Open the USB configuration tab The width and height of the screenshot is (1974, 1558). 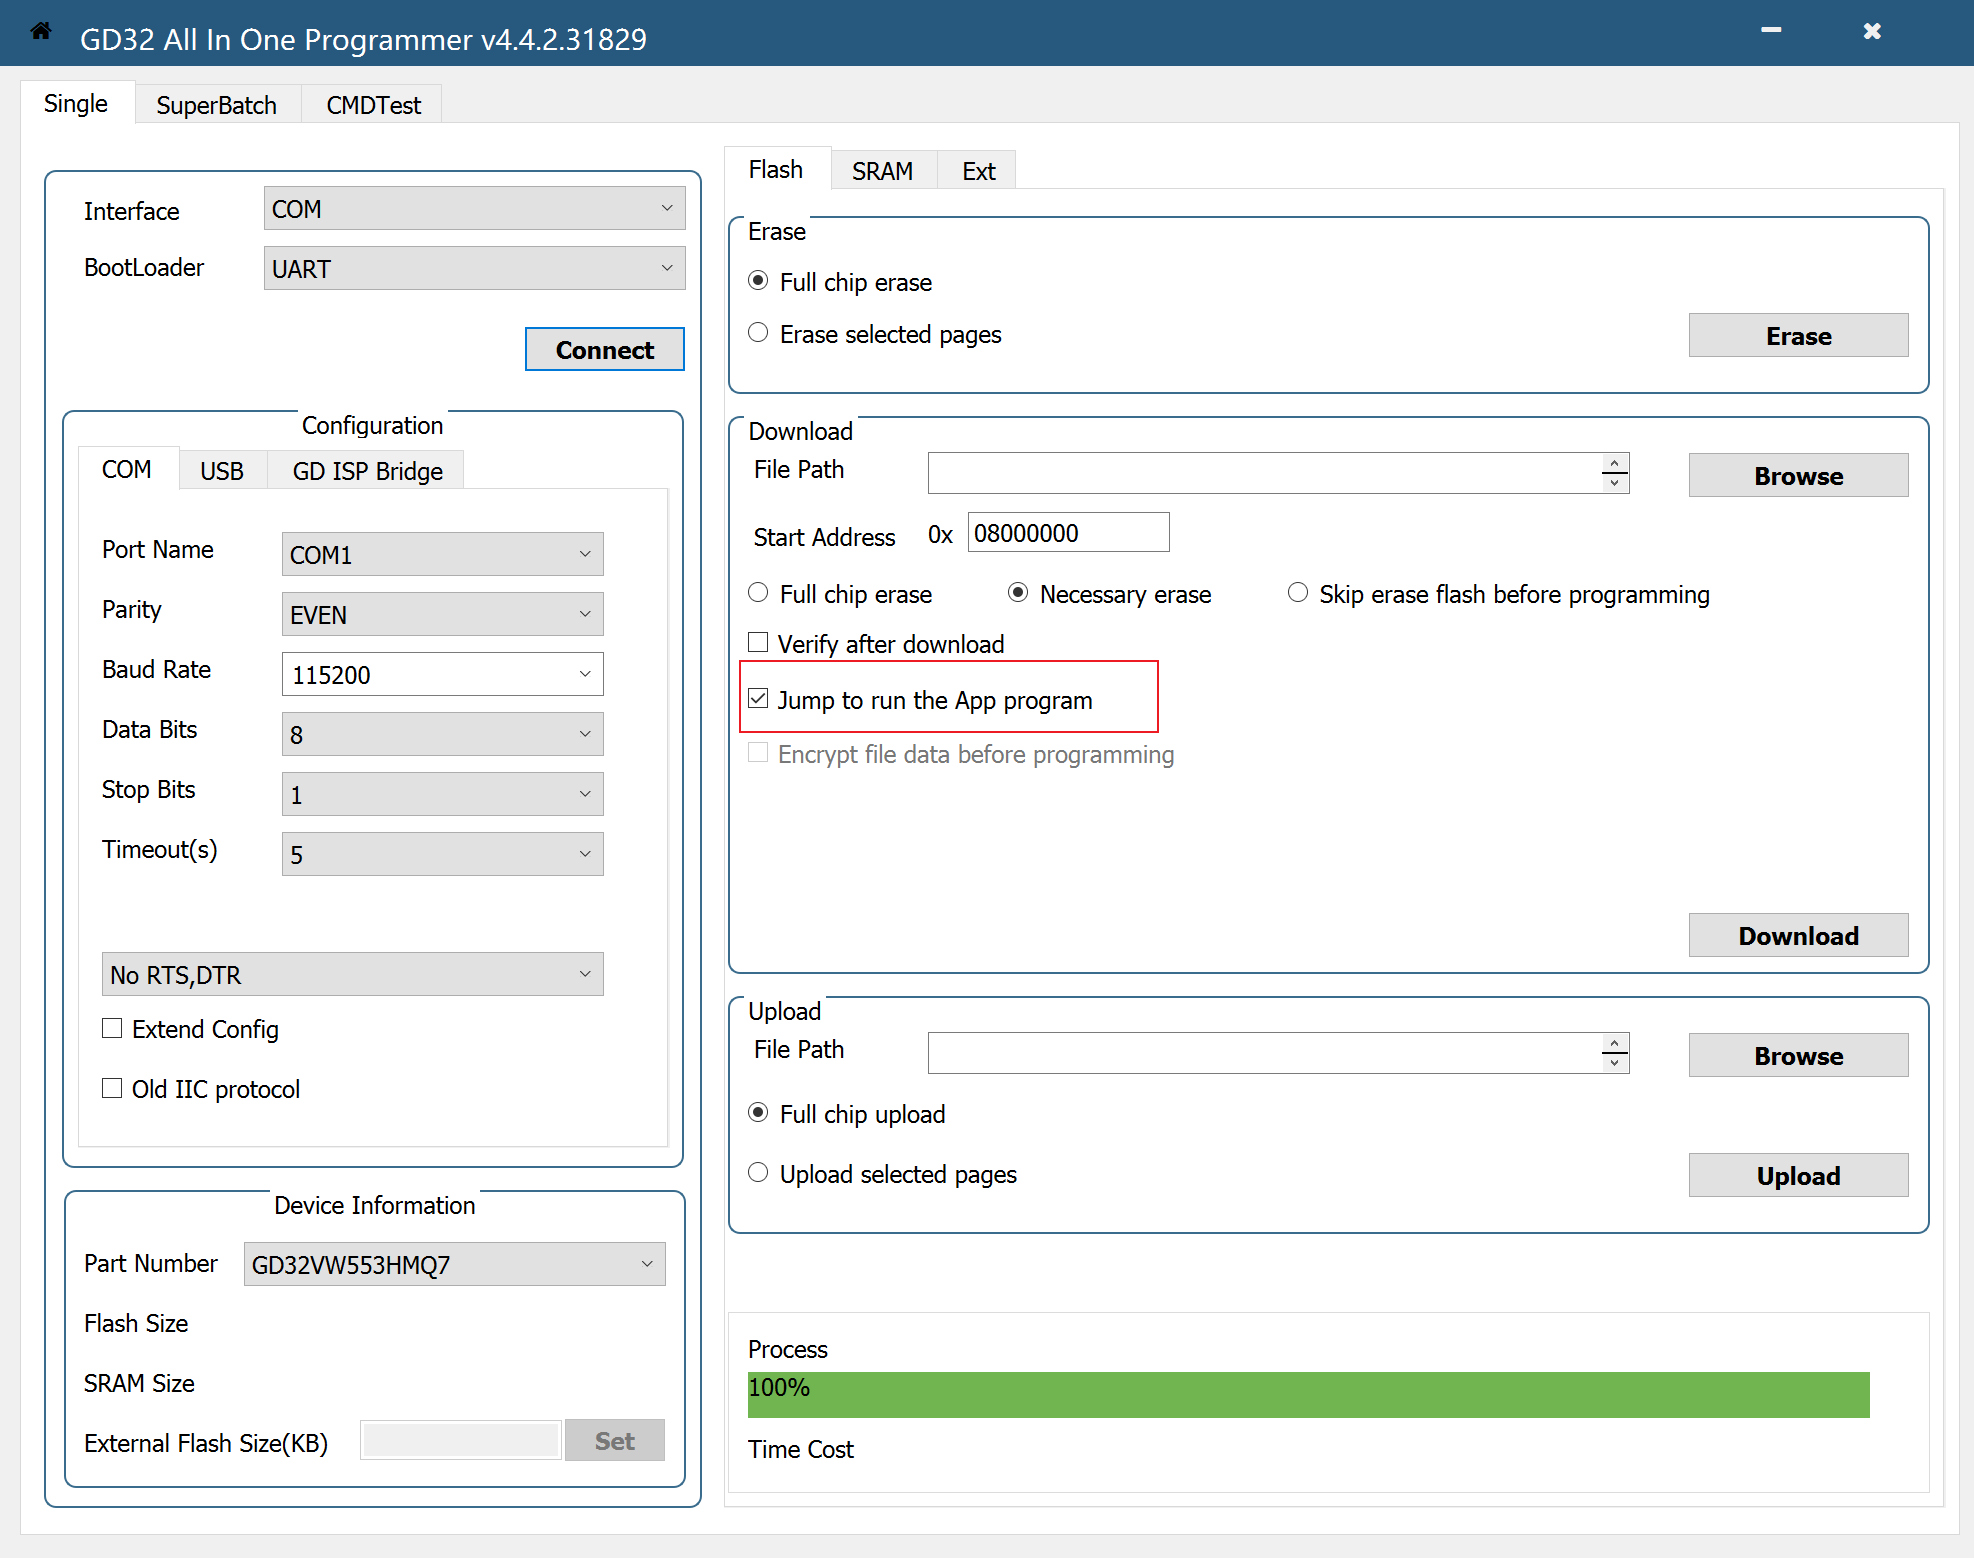click(222, 471)
